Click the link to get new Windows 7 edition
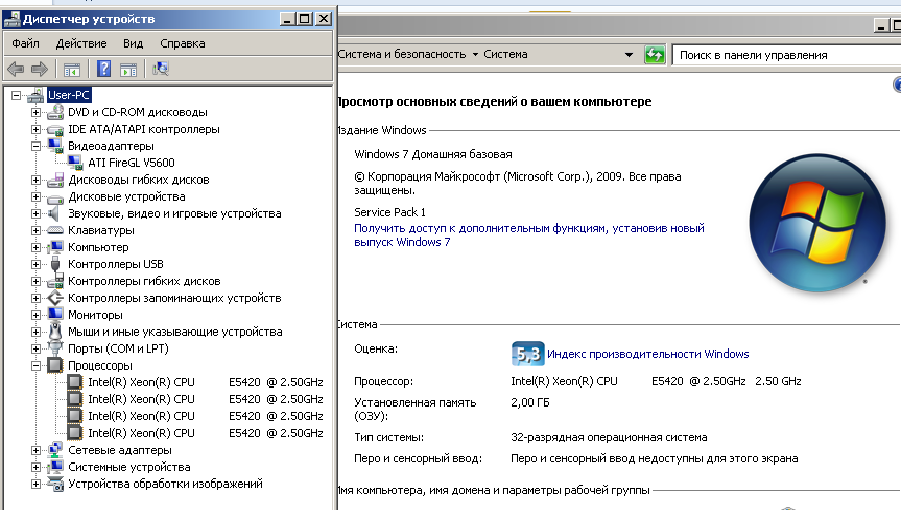 (x=529, y=235)
